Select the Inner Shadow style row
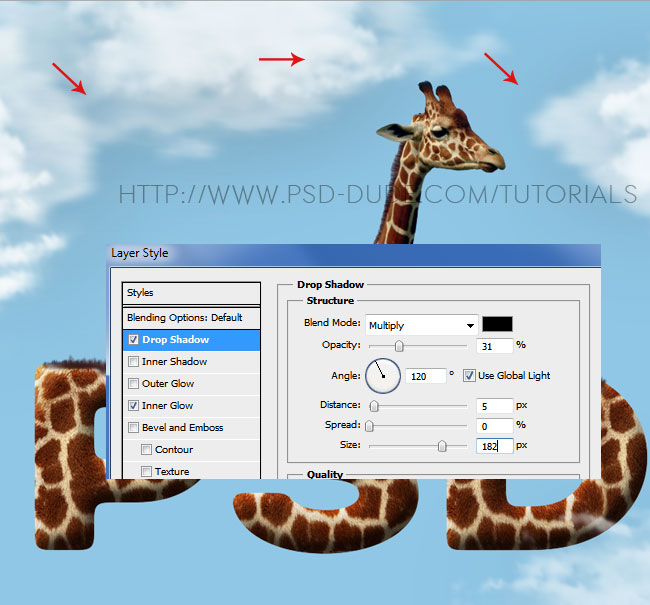This screenshot has width=650, height=605. pos(192,362)
